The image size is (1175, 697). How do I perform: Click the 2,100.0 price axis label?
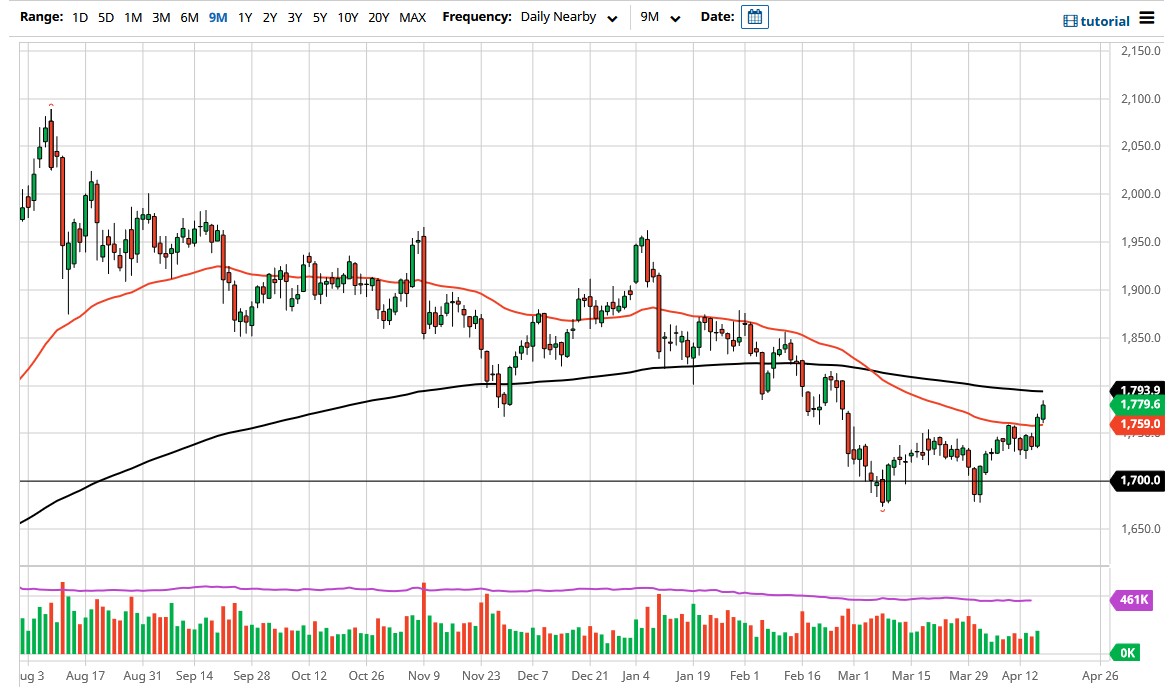pos(1141,99)
